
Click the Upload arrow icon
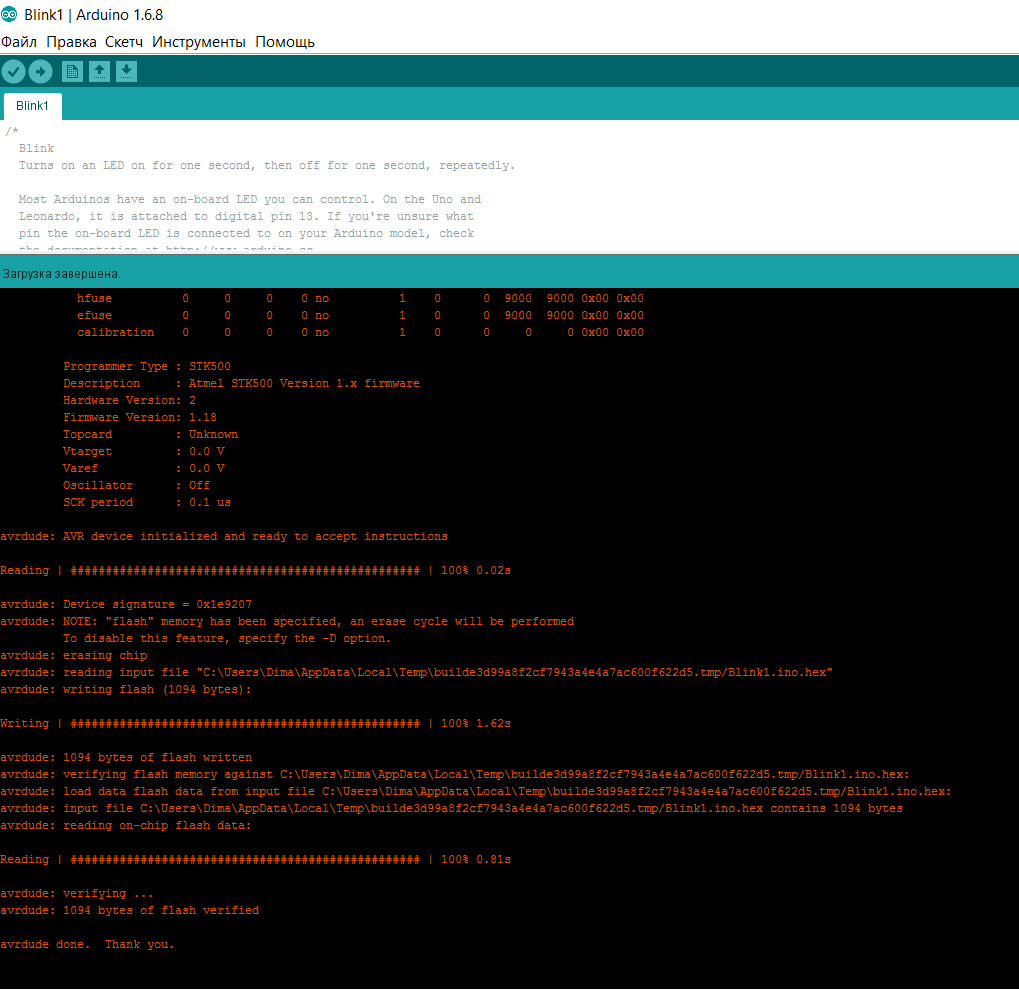40,72
